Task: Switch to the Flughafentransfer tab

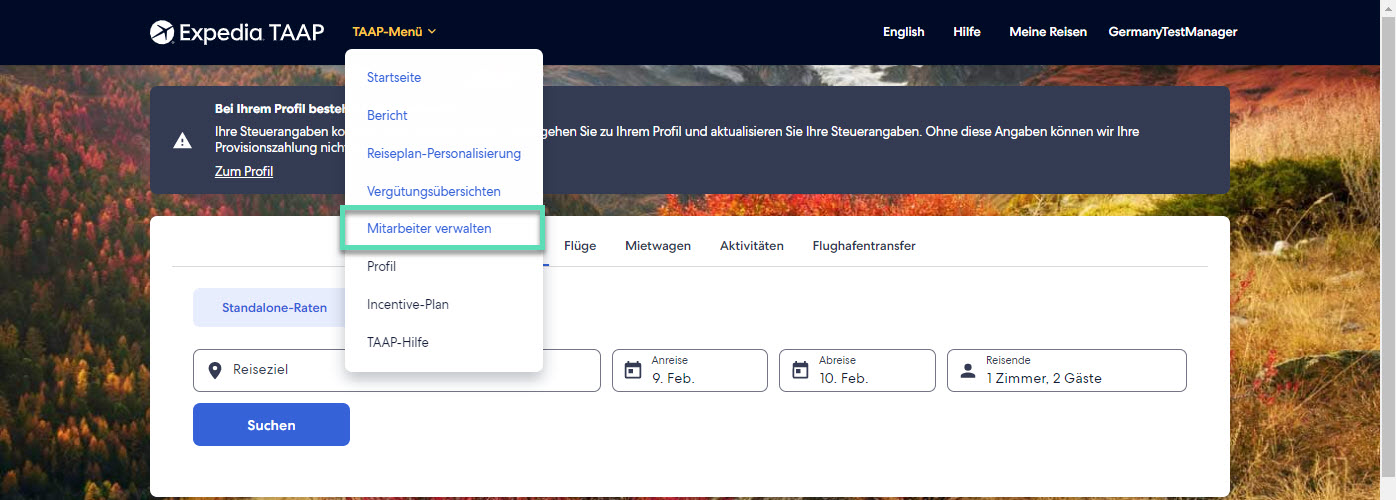Action: point(864,246)
